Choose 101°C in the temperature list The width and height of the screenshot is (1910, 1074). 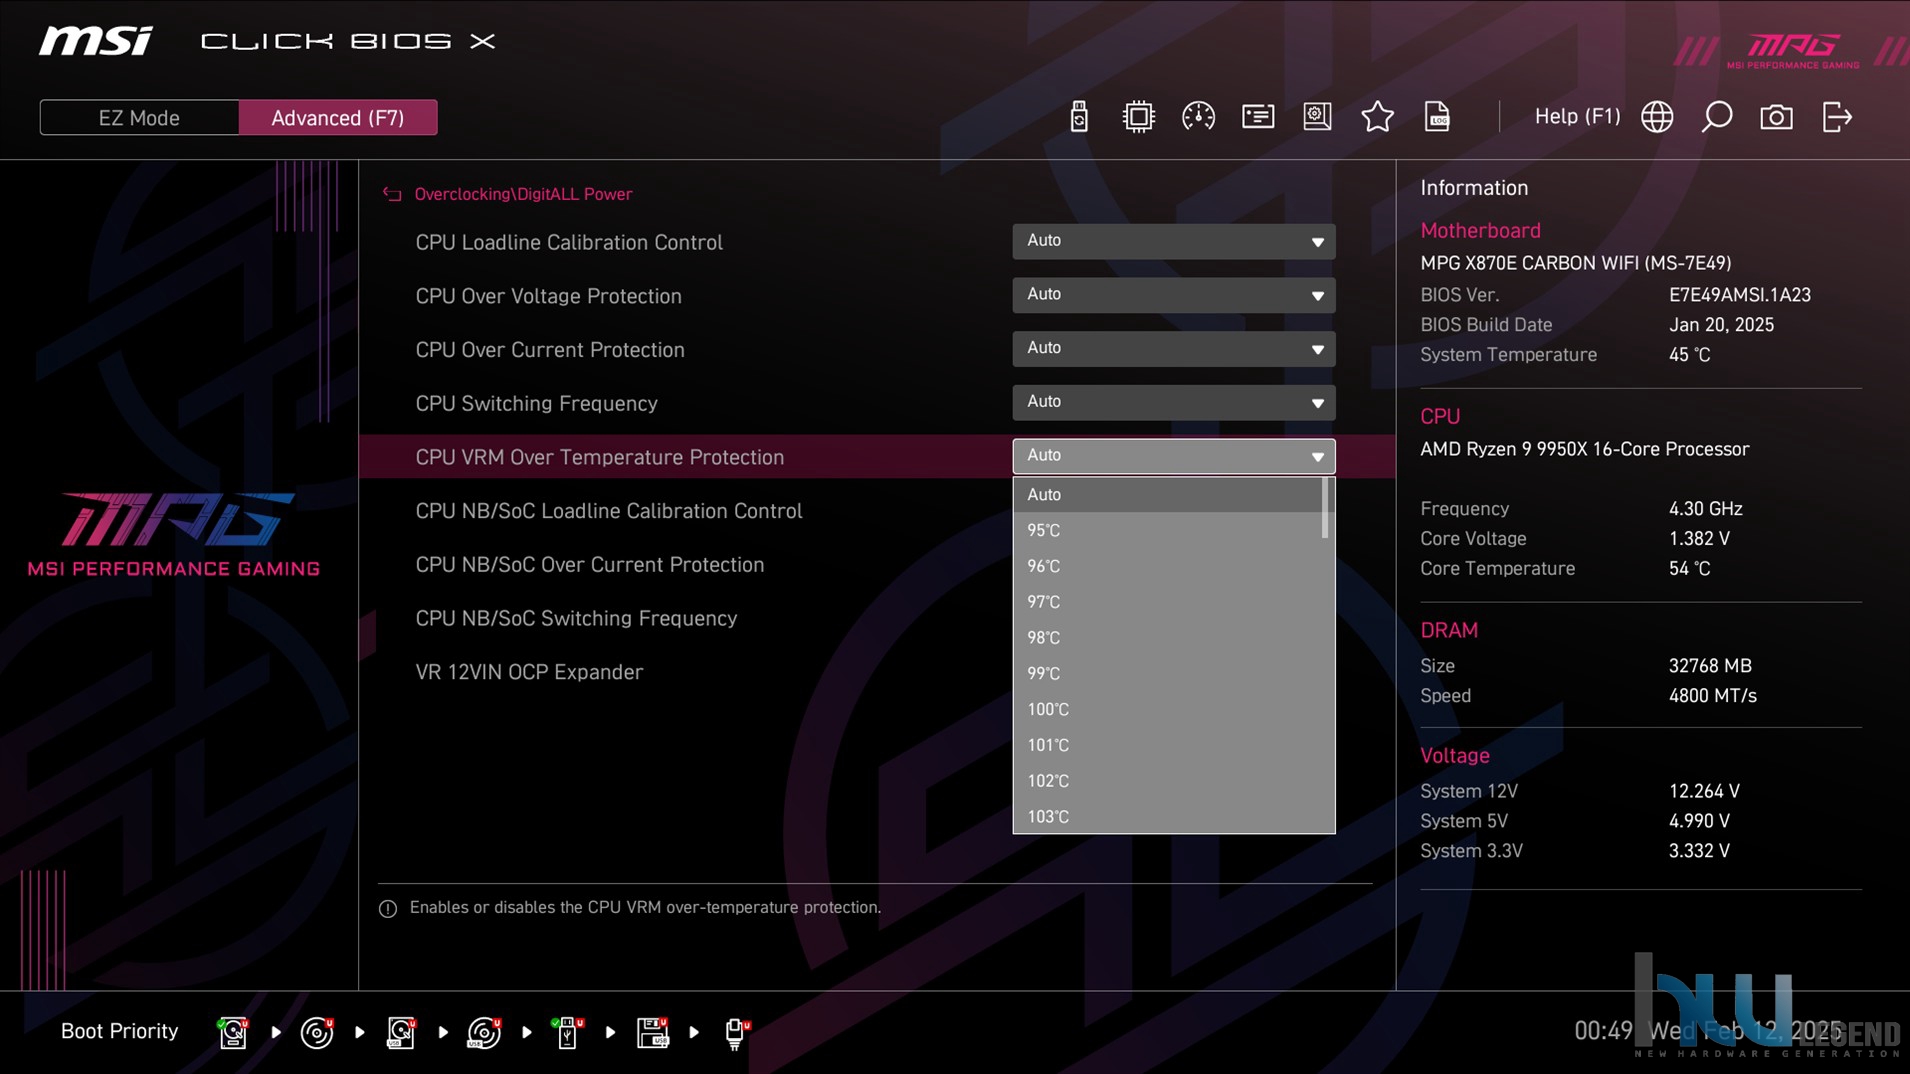click(1167, 746)
